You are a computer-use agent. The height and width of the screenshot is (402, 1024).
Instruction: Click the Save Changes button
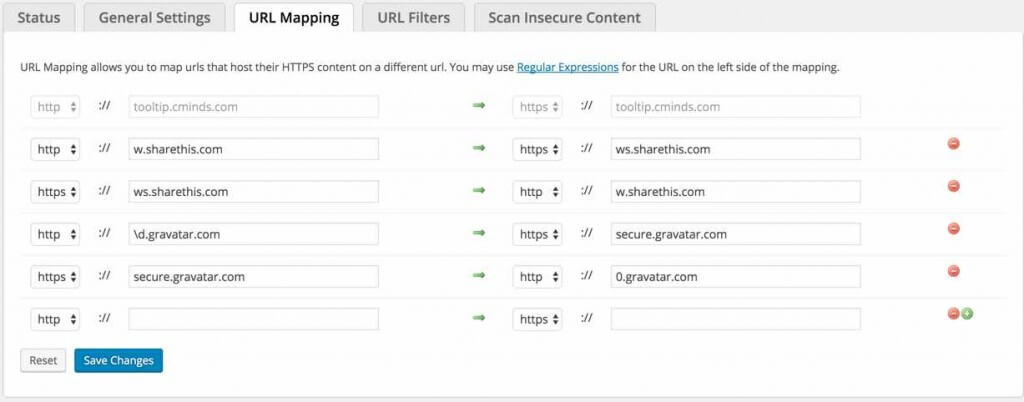[x=118, y=360]
